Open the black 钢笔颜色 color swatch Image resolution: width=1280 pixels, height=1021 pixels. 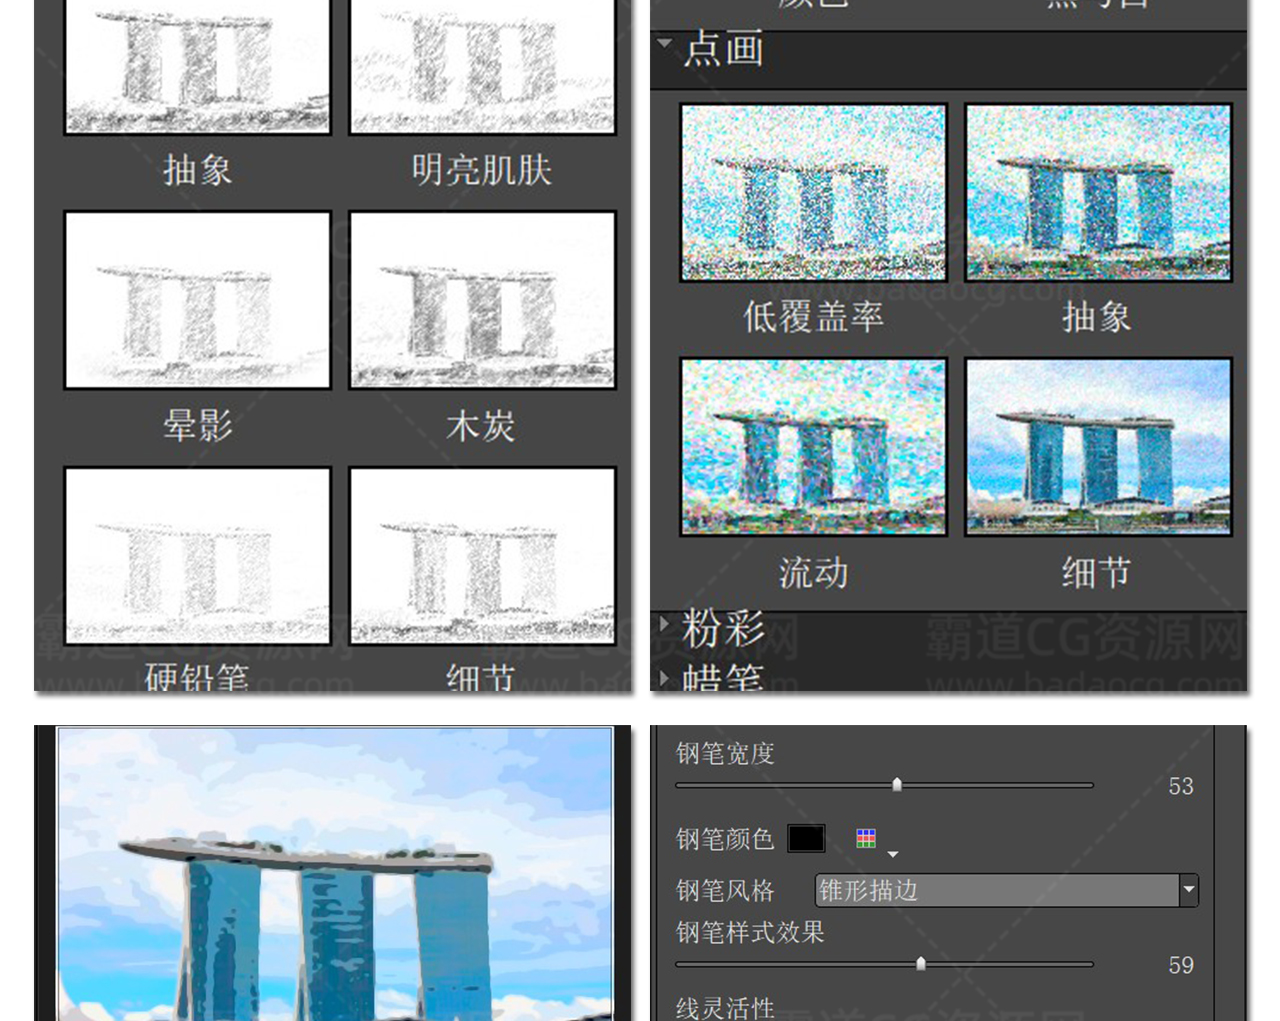806,838
